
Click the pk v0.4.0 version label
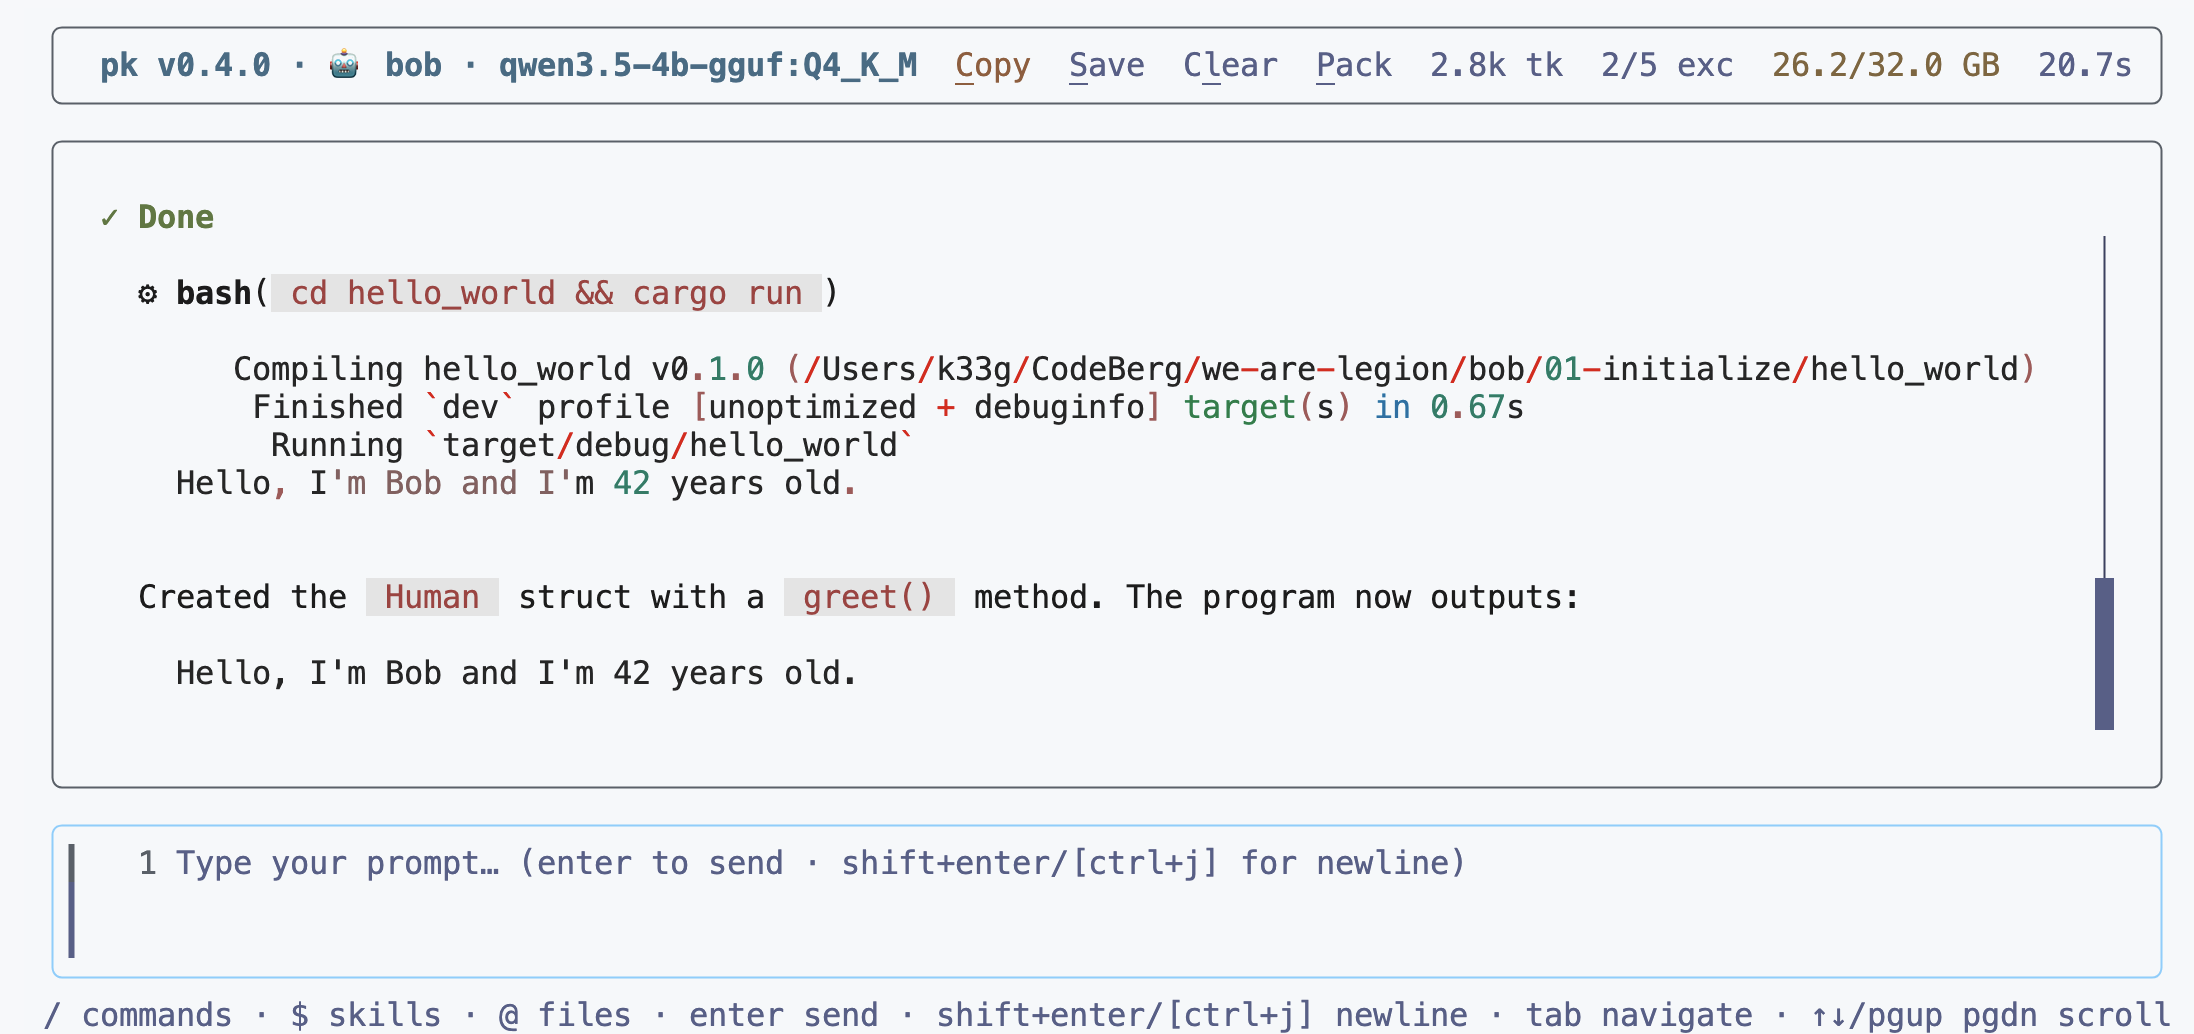click(185, 66)
